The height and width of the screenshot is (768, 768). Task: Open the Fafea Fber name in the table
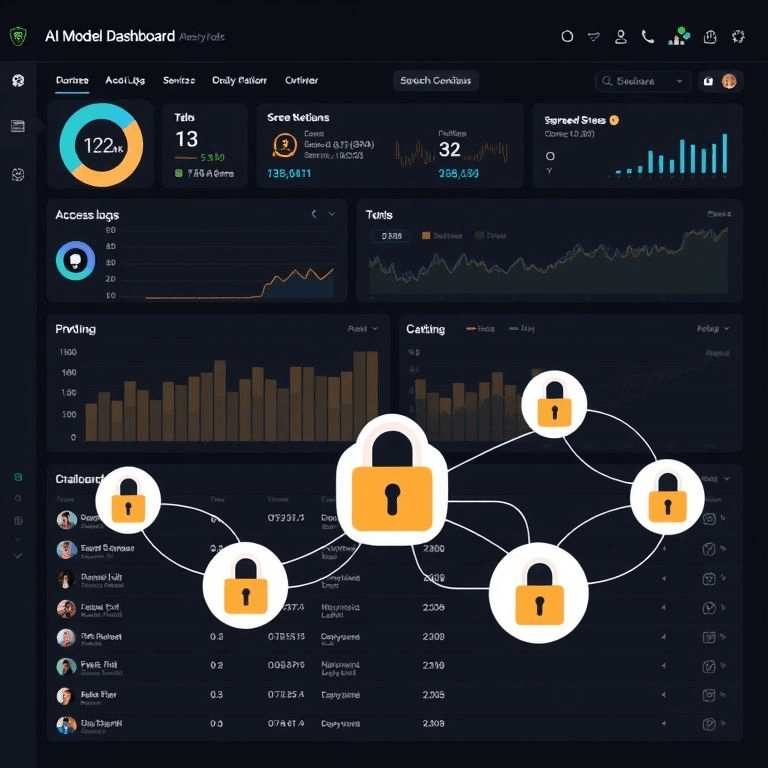98,695
